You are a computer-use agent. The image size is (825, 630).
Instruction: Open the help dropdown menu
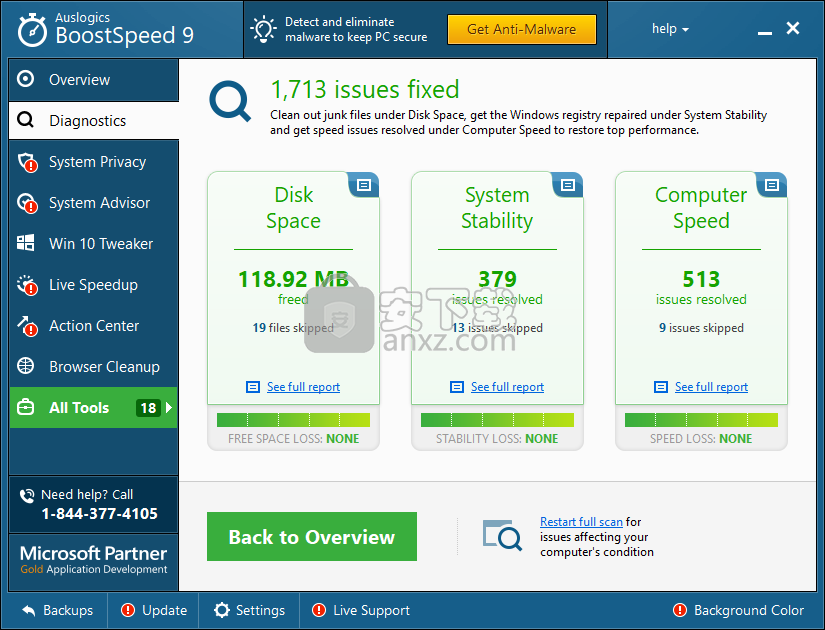coord(670,29)
